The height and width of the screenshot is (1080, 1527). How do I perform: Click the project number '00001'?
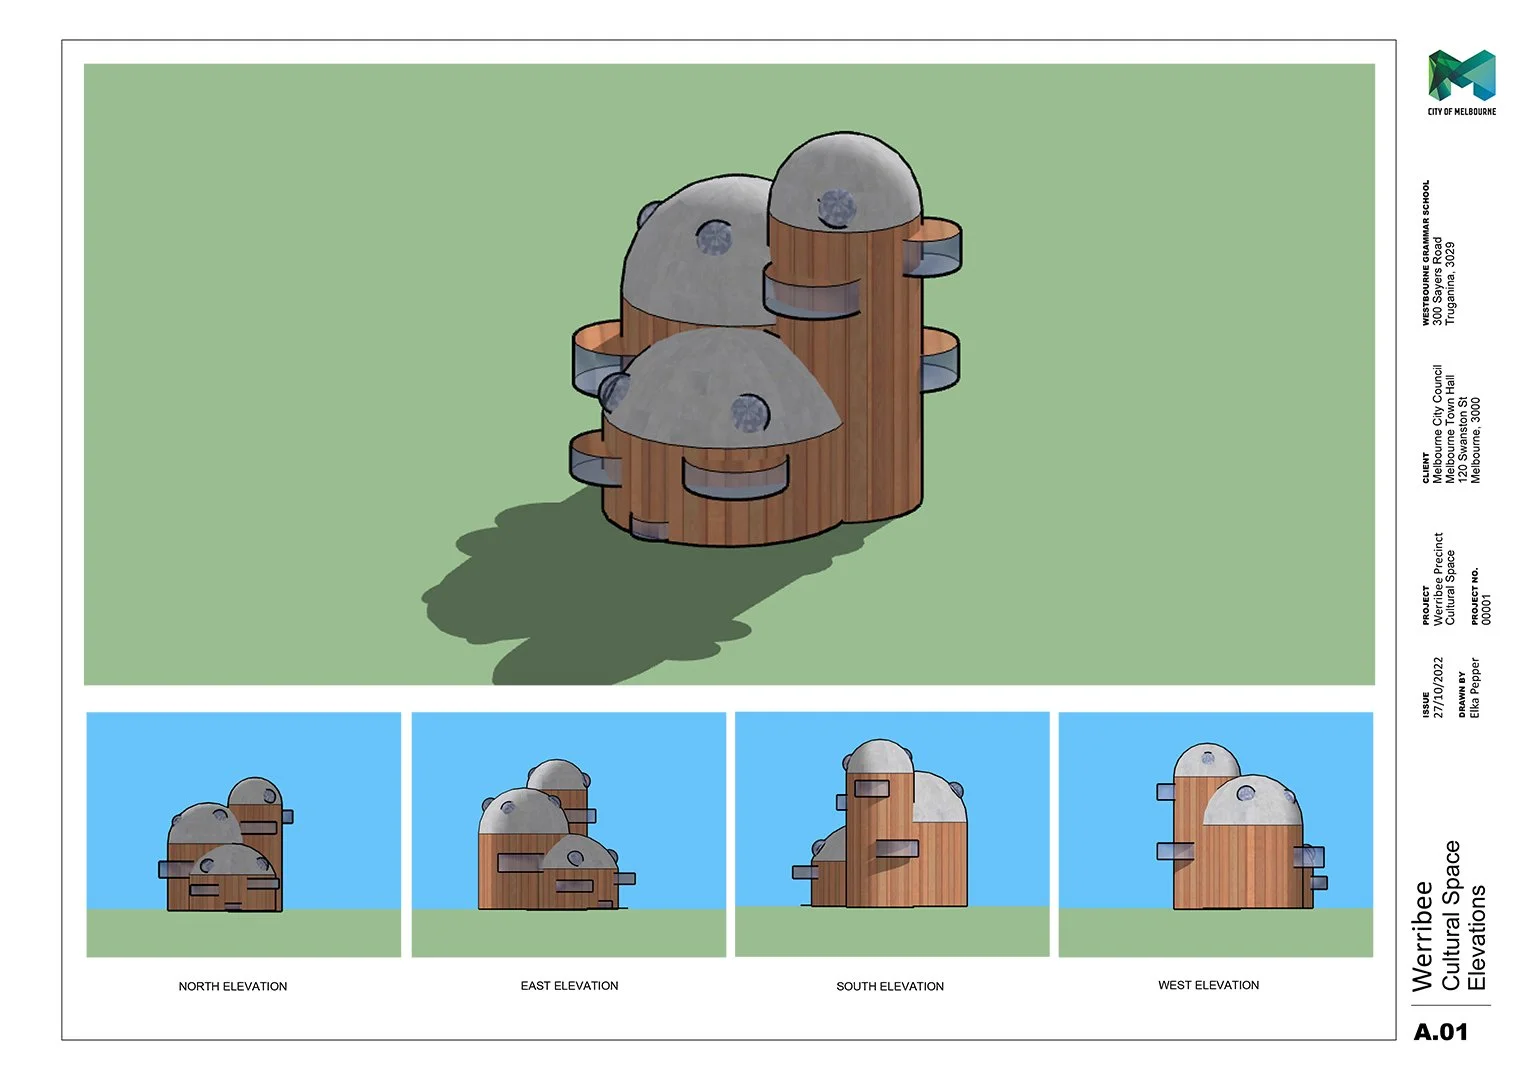tap(1486, 609)
